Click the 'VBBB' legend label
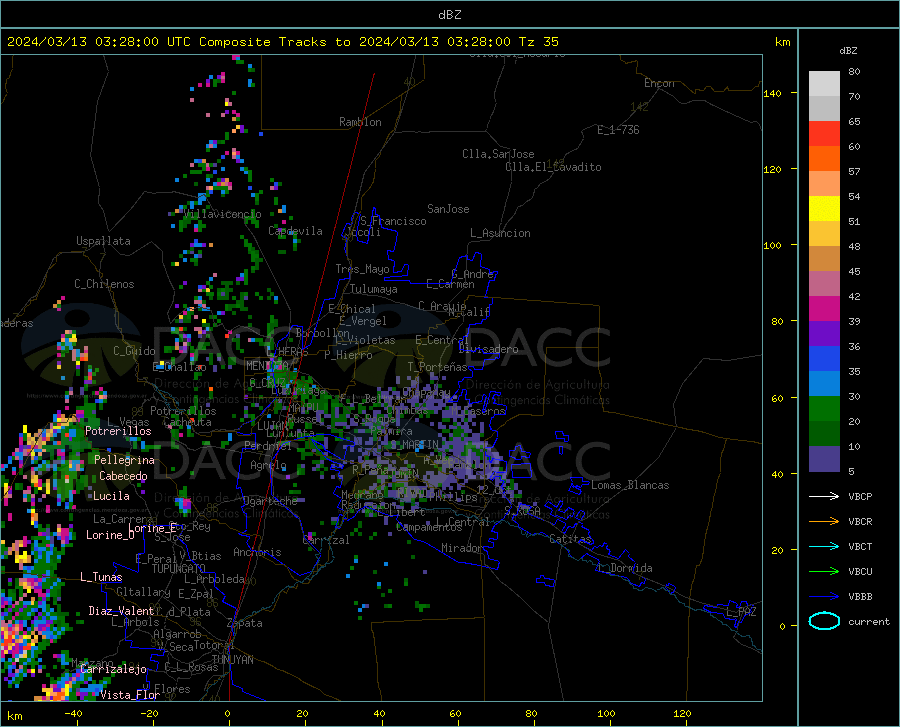900x727 pixels. 860,597
